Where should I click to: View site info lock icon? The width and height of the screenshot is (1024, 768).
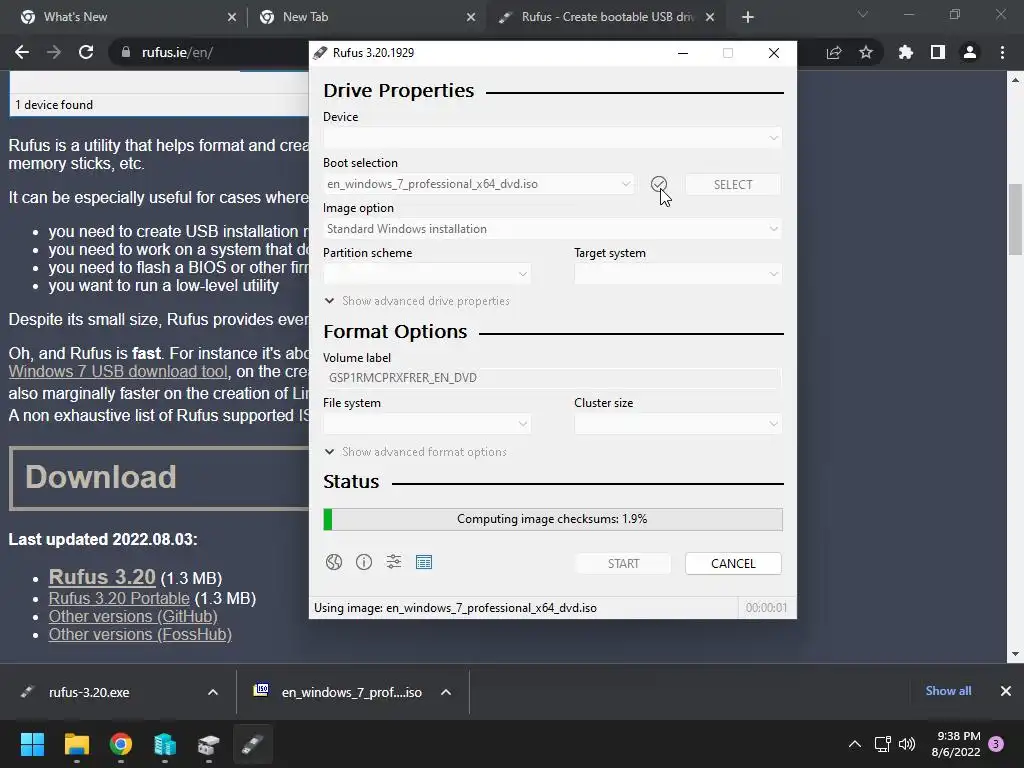[x=125, y=52]
